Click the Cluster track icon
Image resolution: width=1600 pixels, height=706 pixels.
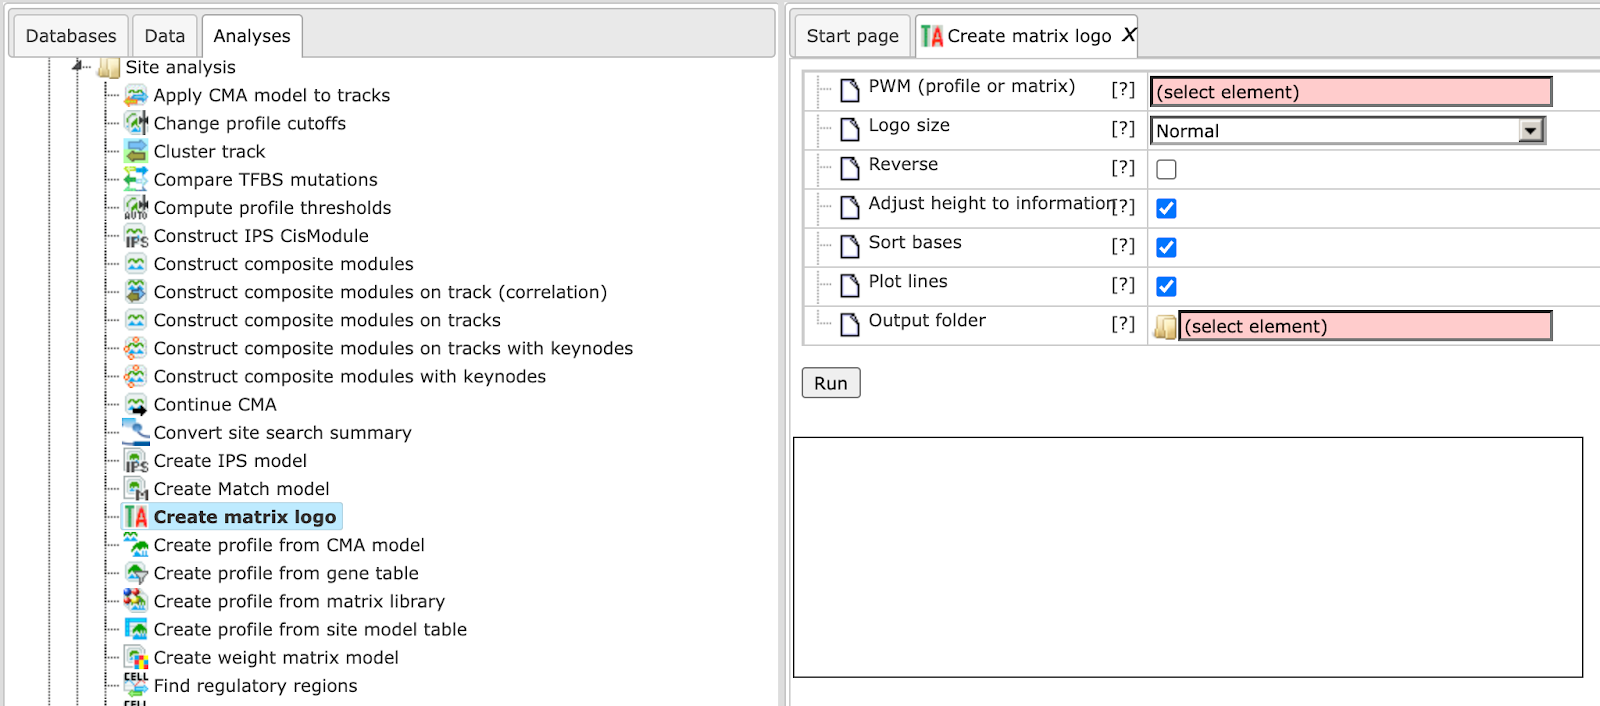pyautogui.click(x=136, y=152)
